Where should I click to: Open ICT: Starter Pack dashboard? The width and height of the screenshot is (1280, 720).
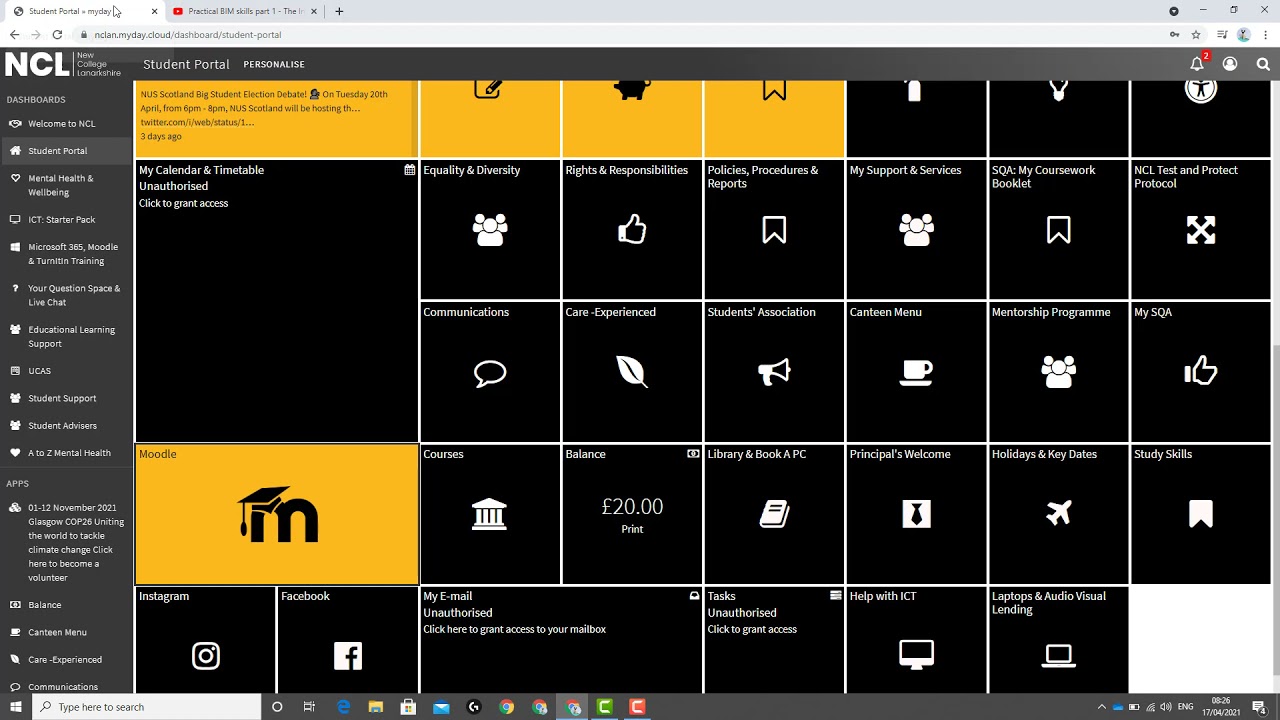coord(66,220)
